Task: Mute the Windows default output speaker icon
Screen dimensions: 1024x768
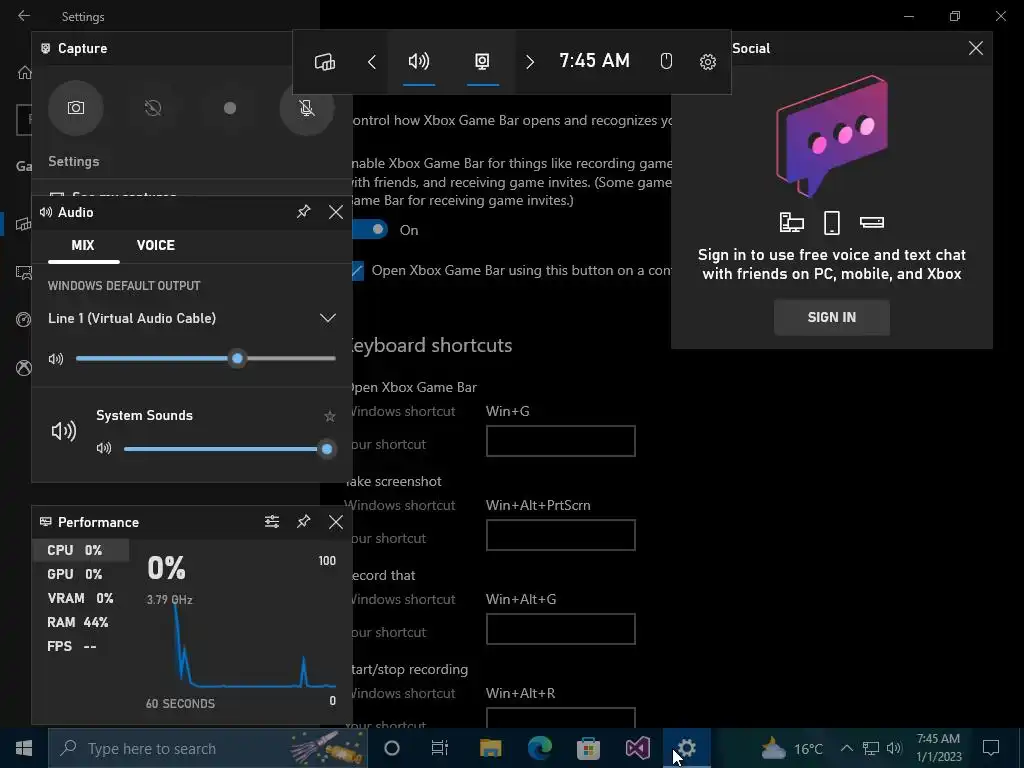Action: point(56,359)
